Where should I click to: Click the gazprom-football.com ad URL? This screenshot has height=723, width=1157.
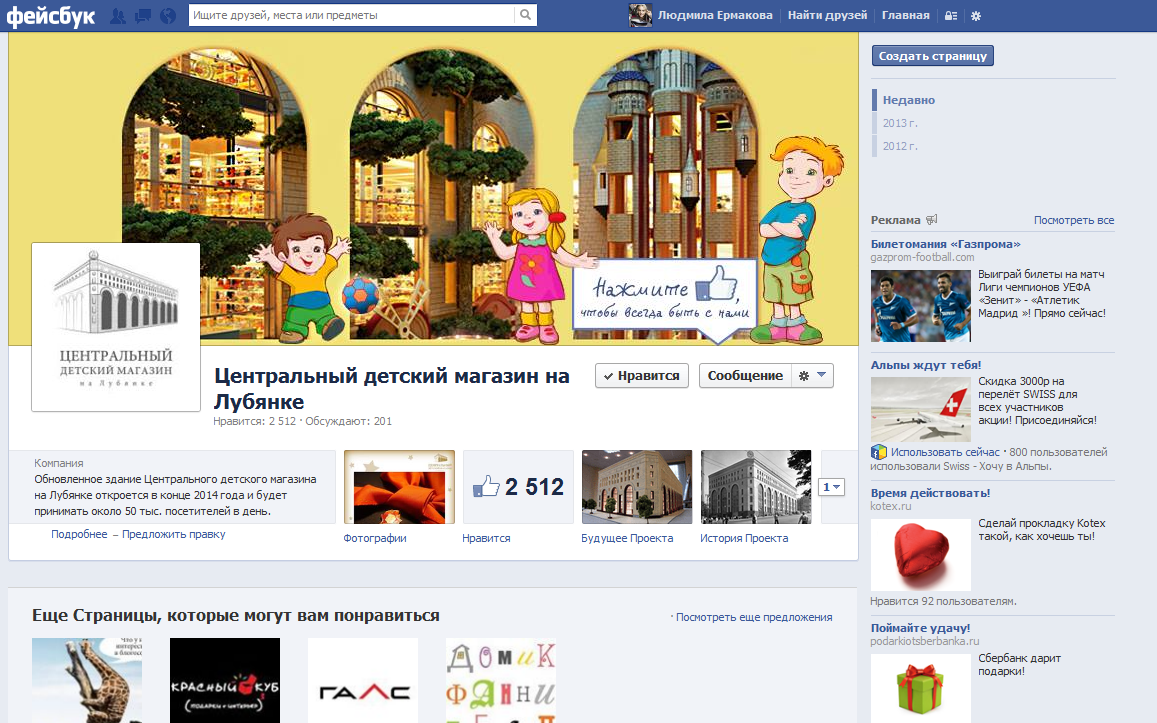tap(922, 257)
